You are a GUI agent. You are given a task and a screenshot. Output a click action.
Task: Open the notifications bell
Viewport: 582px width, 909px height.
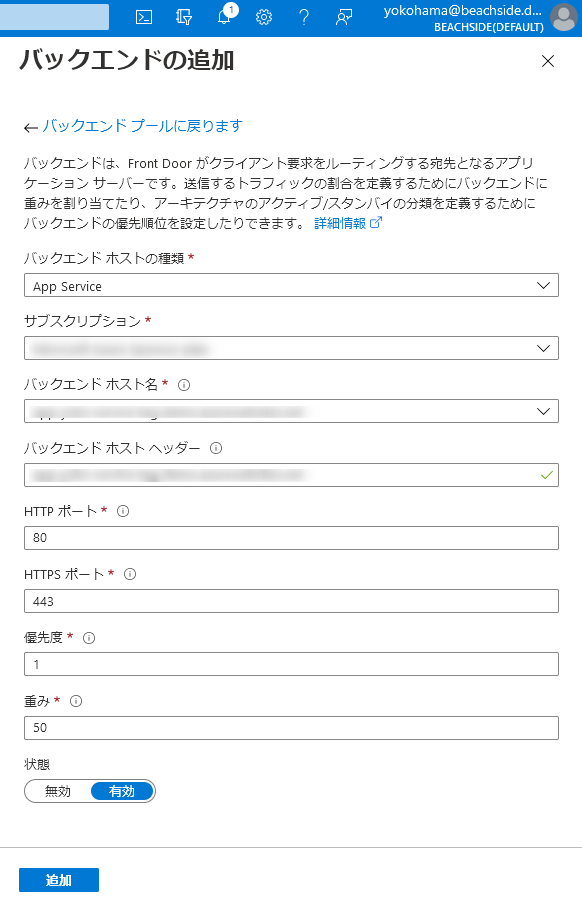point(223,17)
